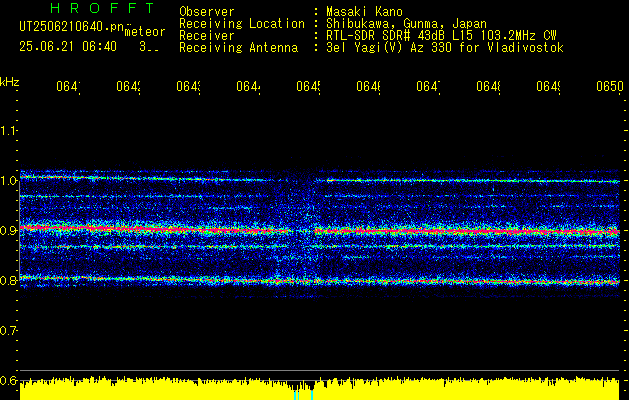Click the 1.1 frequency axis label

(x=8, y=131)
